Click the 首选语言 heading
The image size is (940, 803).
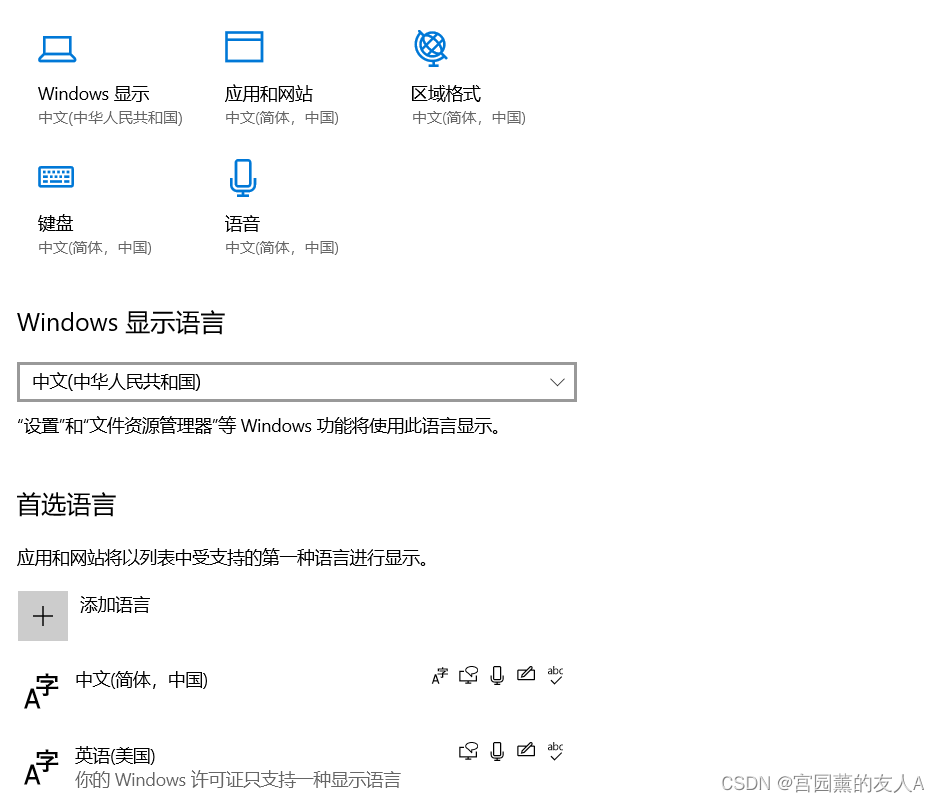coord(67,504)
